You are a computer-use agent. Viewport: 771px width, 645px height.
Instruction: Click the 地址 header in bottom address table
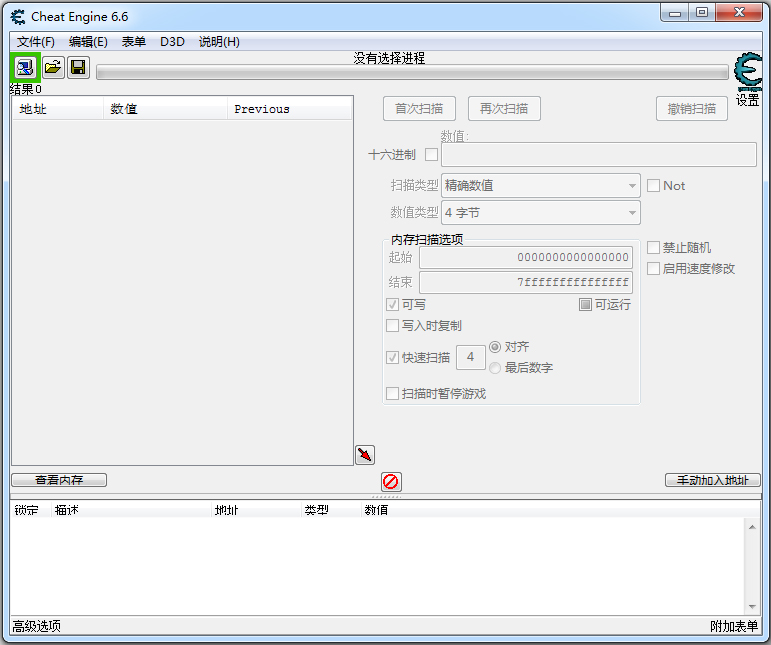click(256, 510)
